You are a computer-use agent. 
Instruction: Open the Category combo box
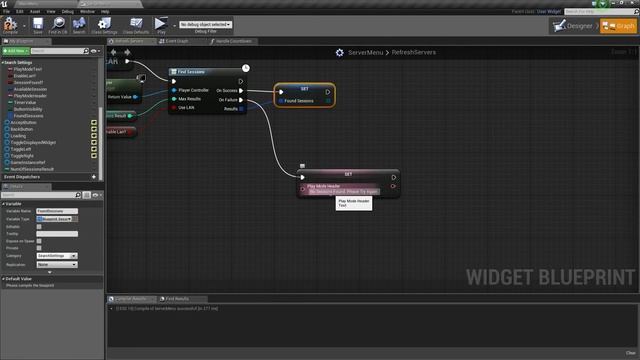[x=57, y=256]
